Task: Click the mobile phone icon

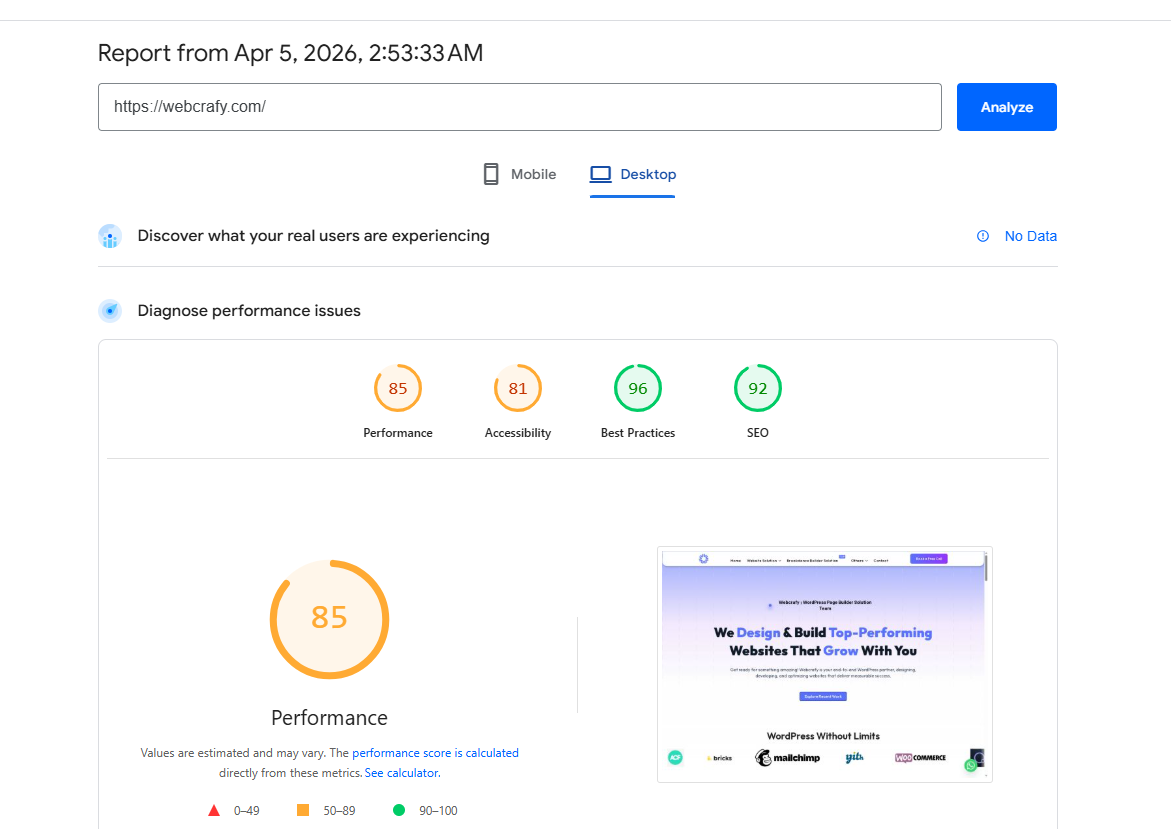Action: click(491, 174)
